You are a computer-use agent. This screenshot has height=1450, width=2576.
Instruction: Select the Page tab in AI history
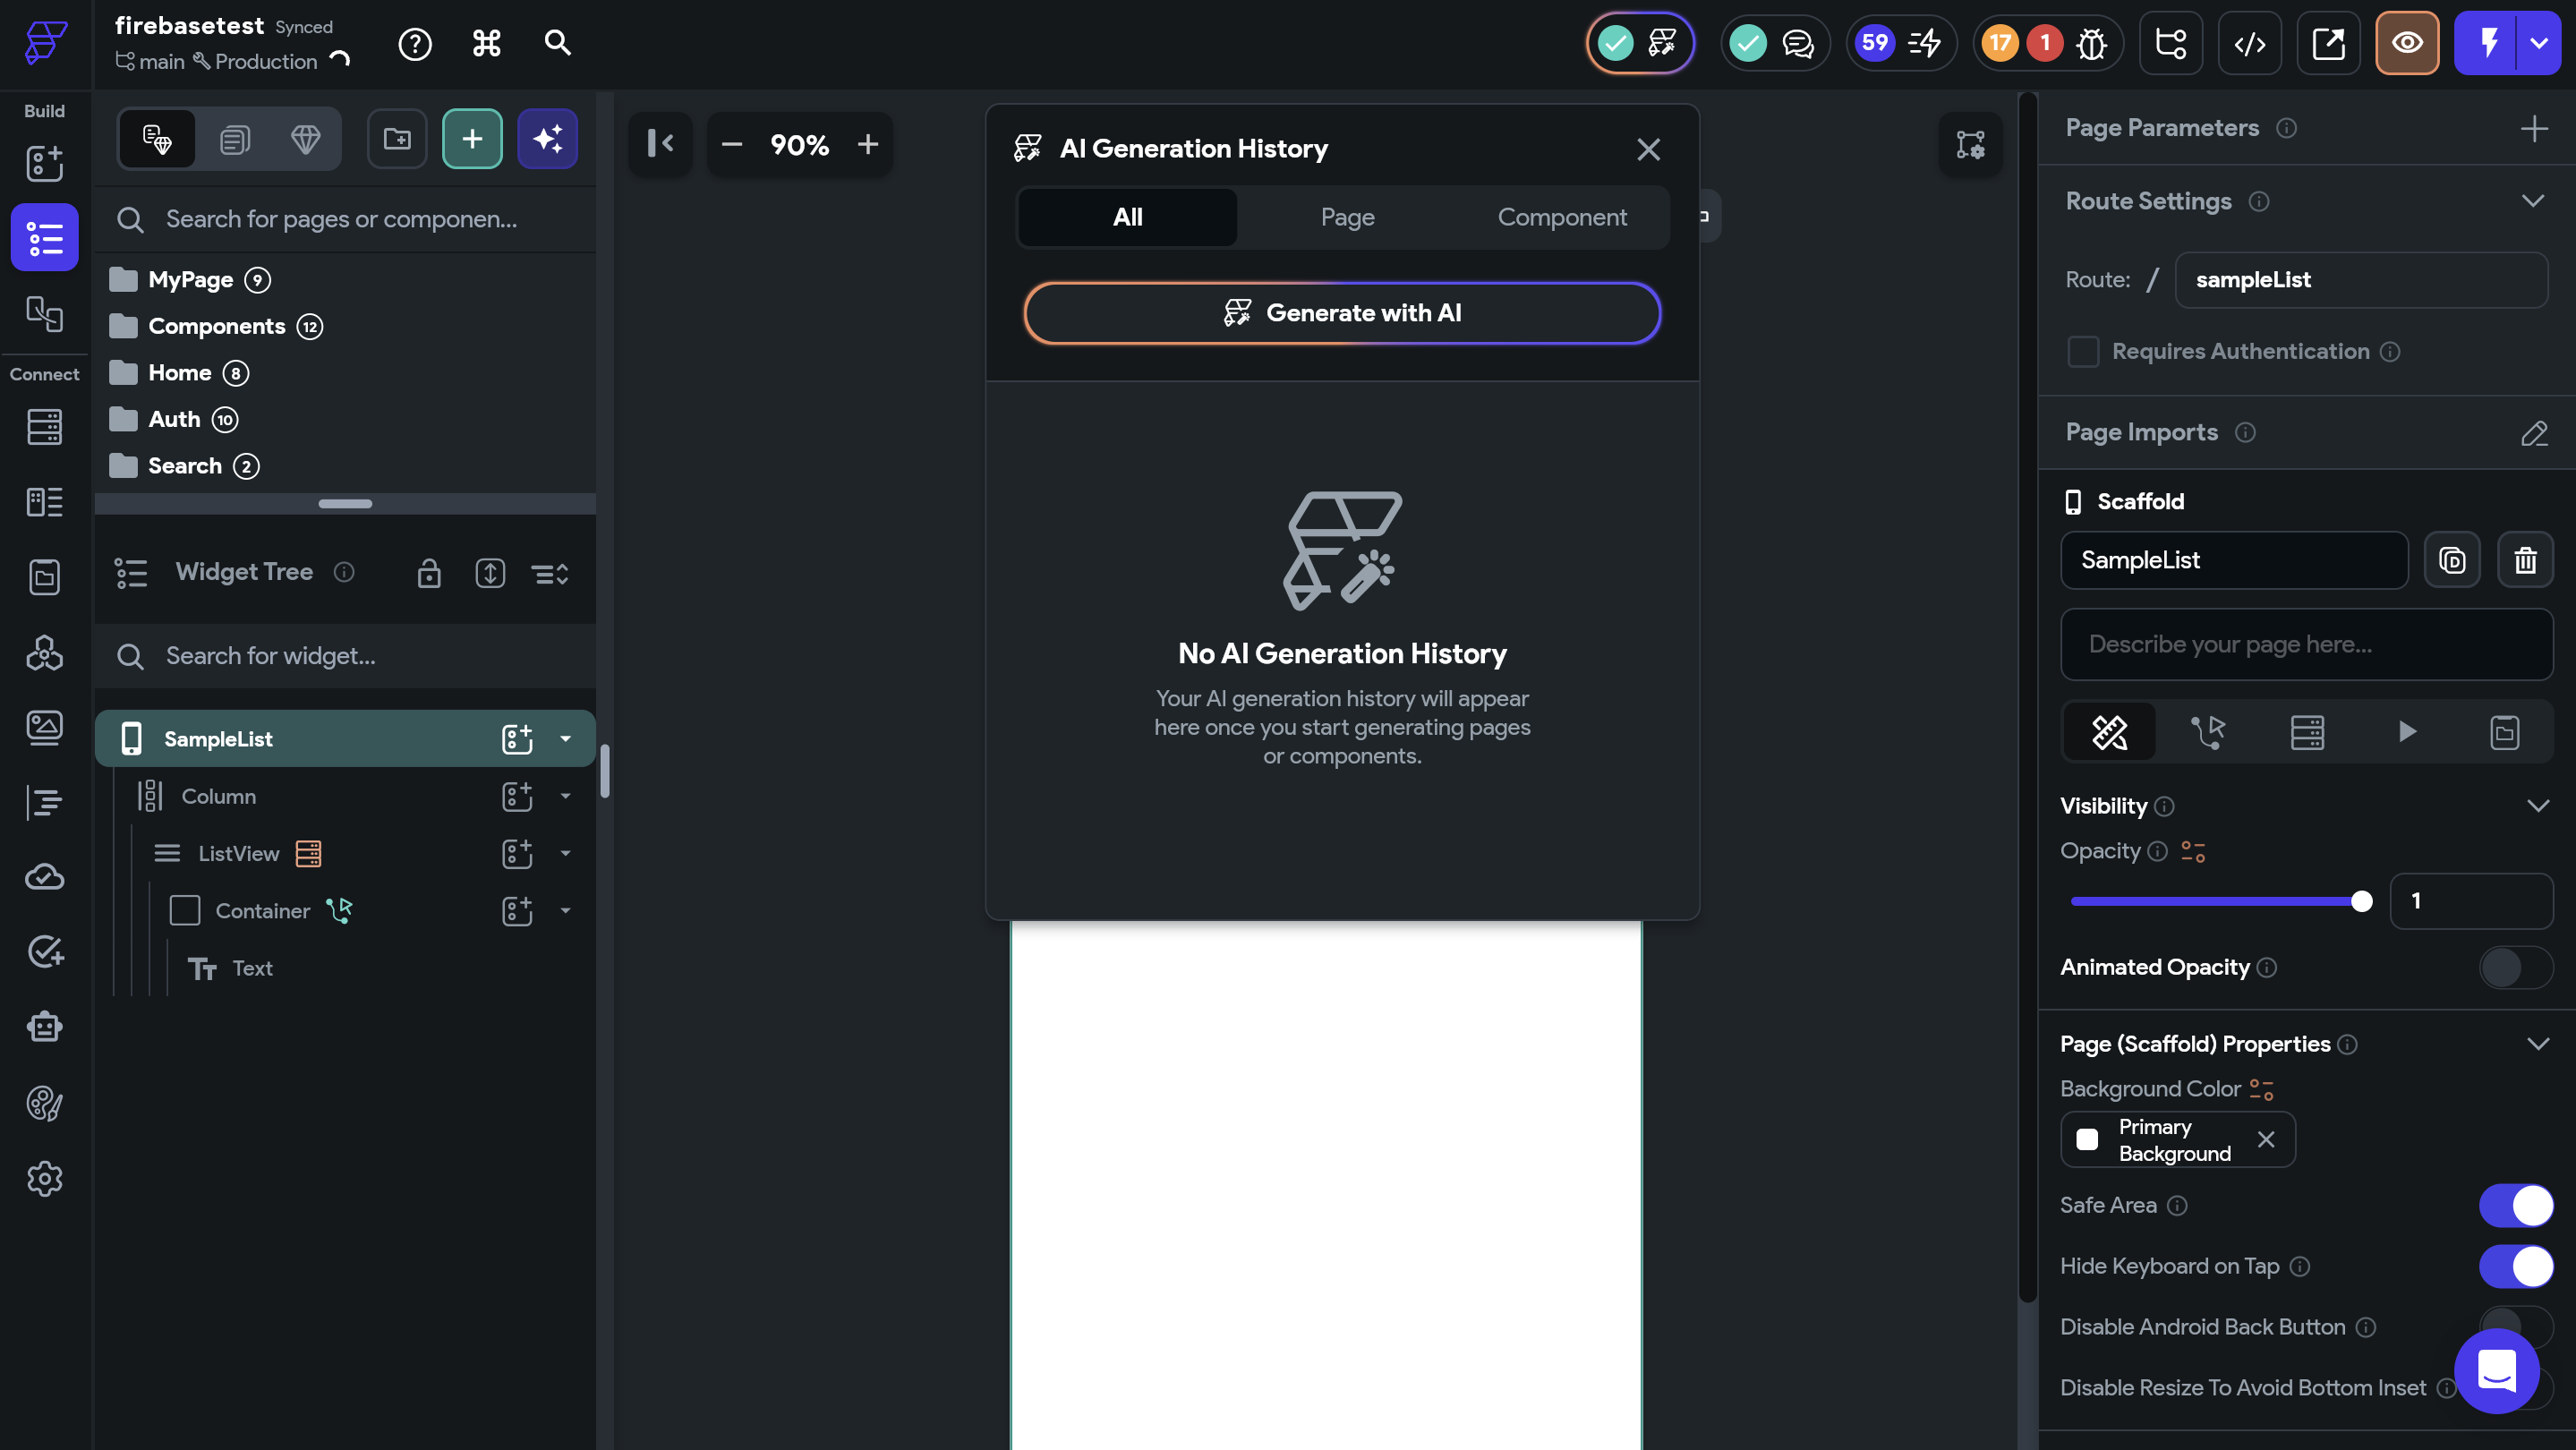coord(1347,217)
